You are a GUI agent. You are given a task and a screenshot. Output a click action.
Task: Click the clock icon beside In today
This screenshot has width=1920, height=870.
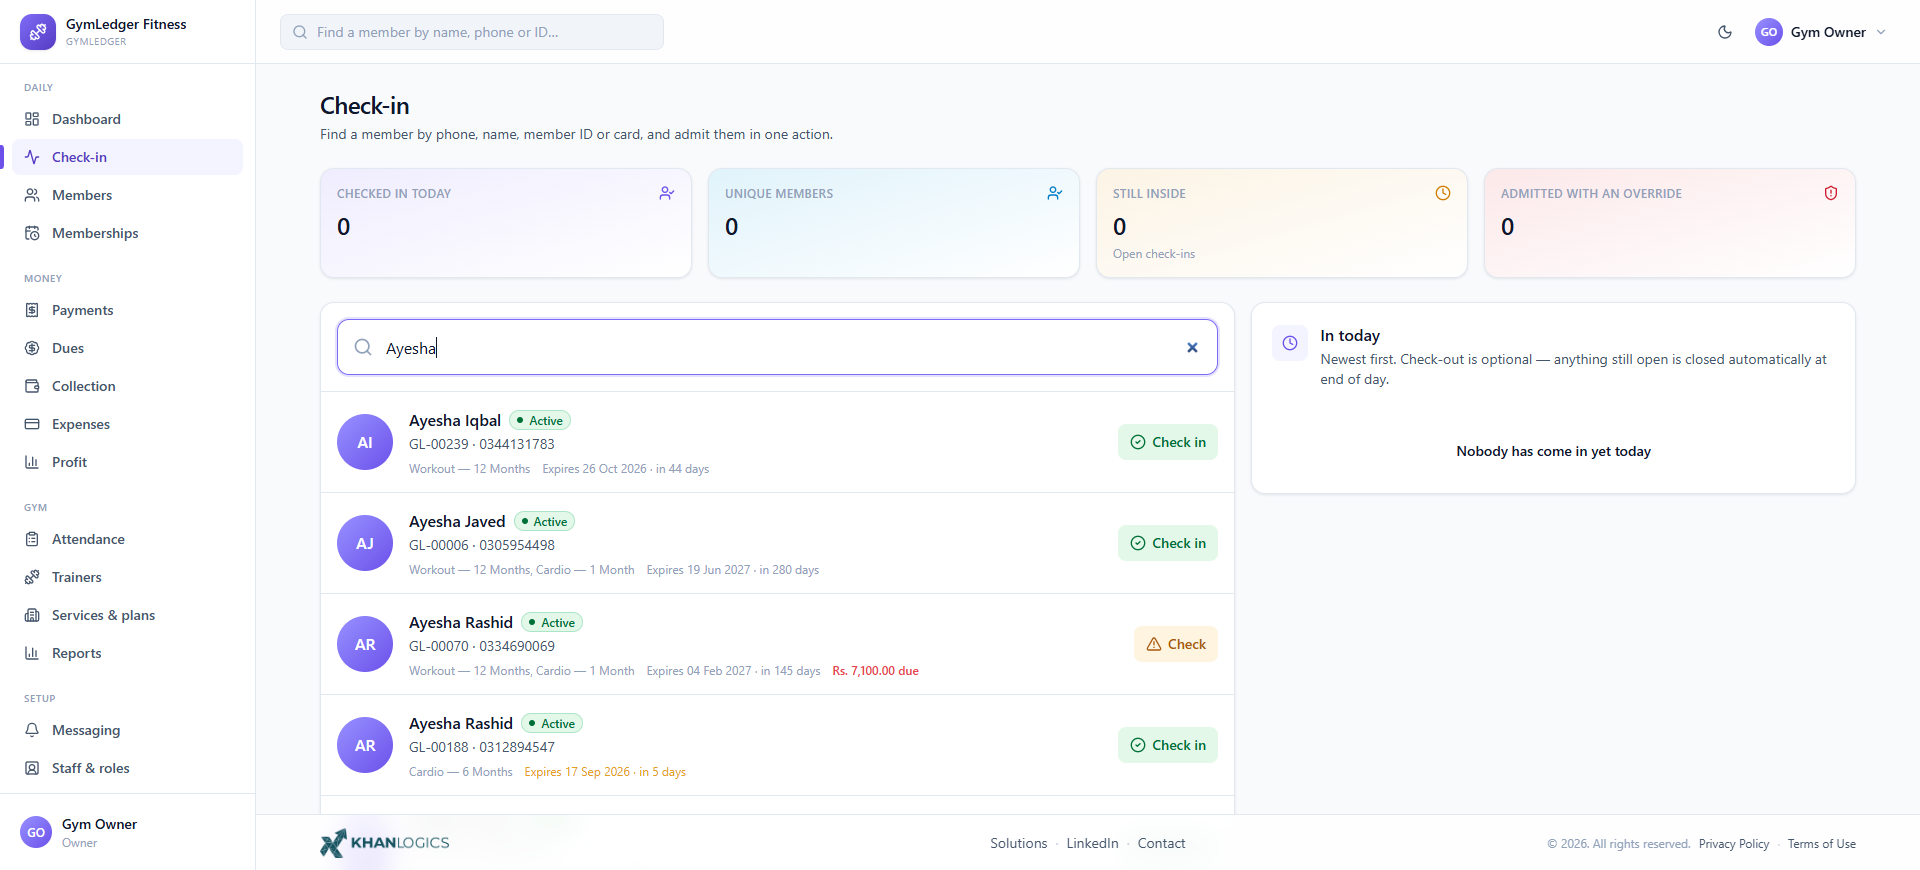pyautogui.click(x=1290, y=343)
